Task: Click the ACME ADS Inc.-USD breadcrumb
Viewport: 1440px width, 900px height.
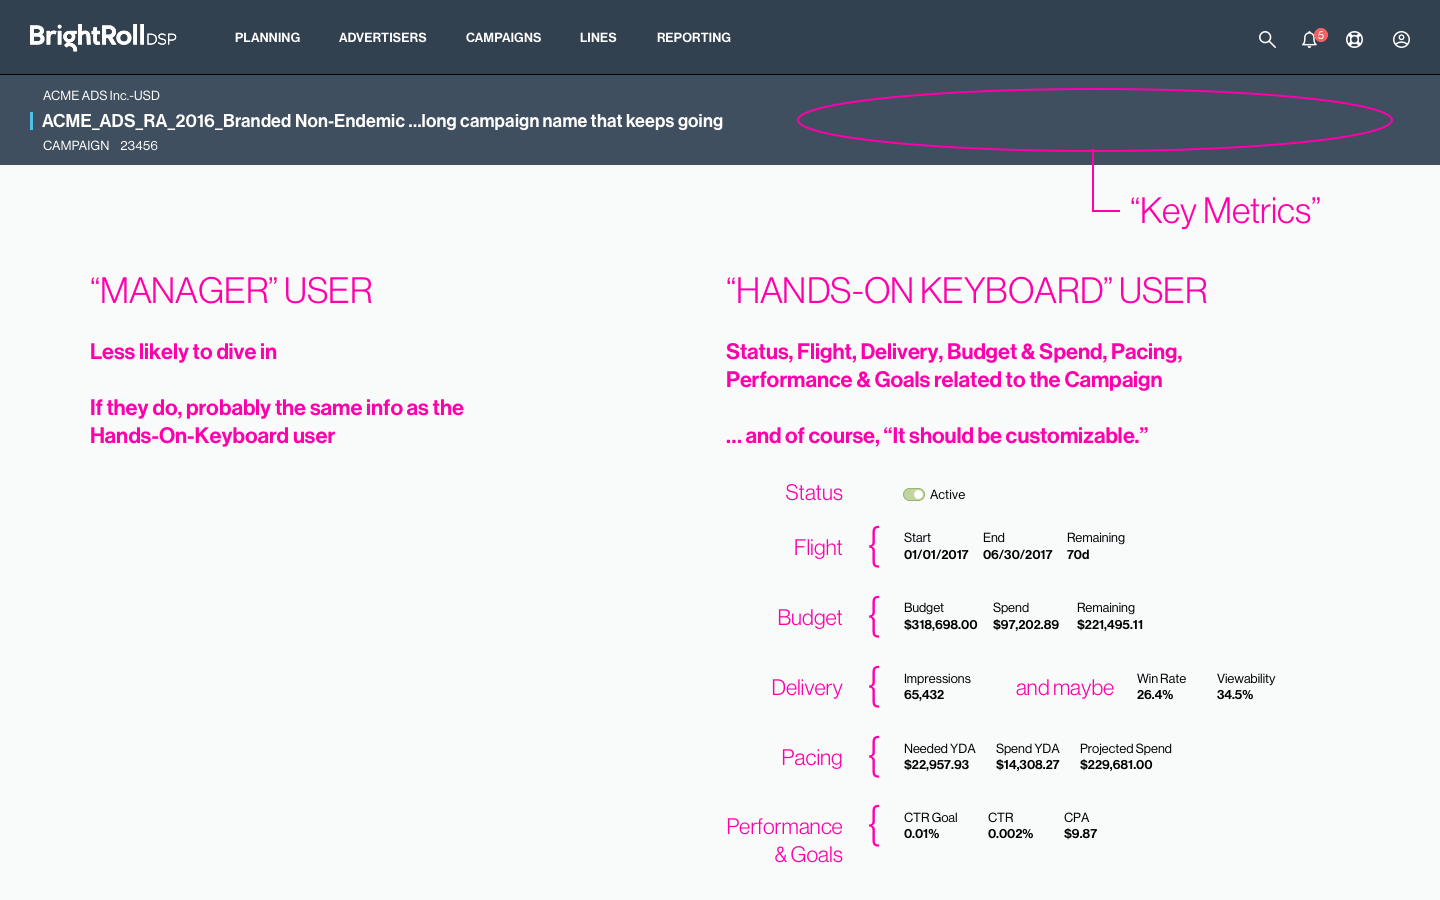Action: click(x=100, y=95)
